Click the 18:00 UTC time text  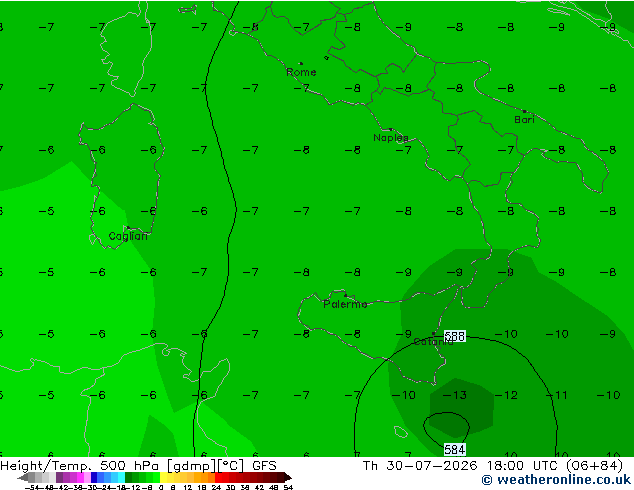coord(524,466)
